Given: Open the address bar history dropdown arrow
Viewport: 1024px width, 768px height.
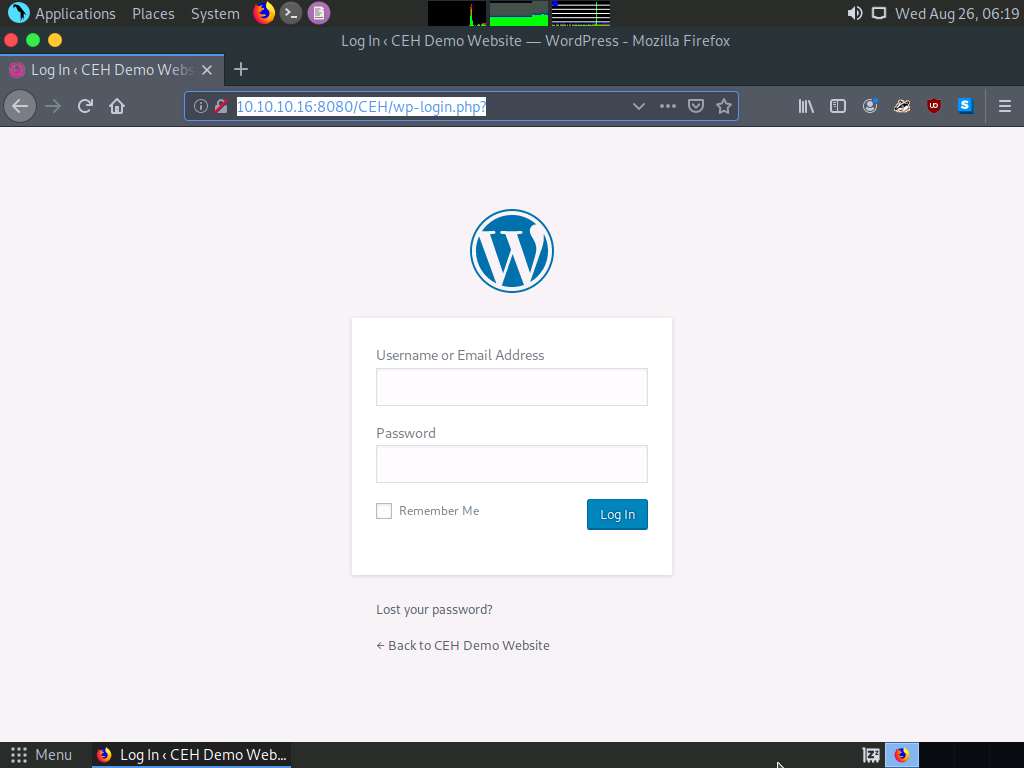Looking at the screenshot, I should point(639,106).
